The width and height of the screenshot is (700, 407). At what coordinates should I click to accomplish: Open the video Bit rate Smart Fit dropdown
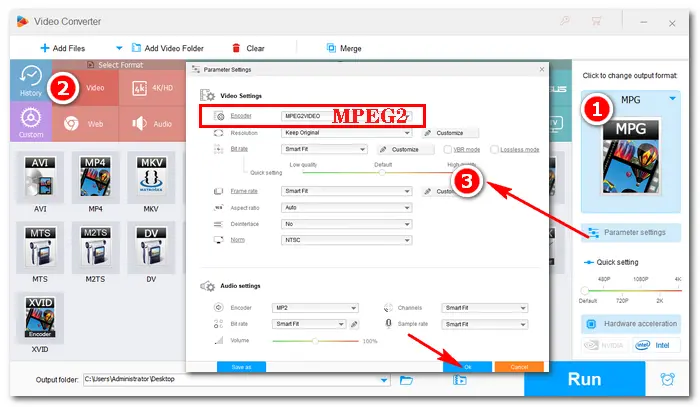(x=324, y=149)
